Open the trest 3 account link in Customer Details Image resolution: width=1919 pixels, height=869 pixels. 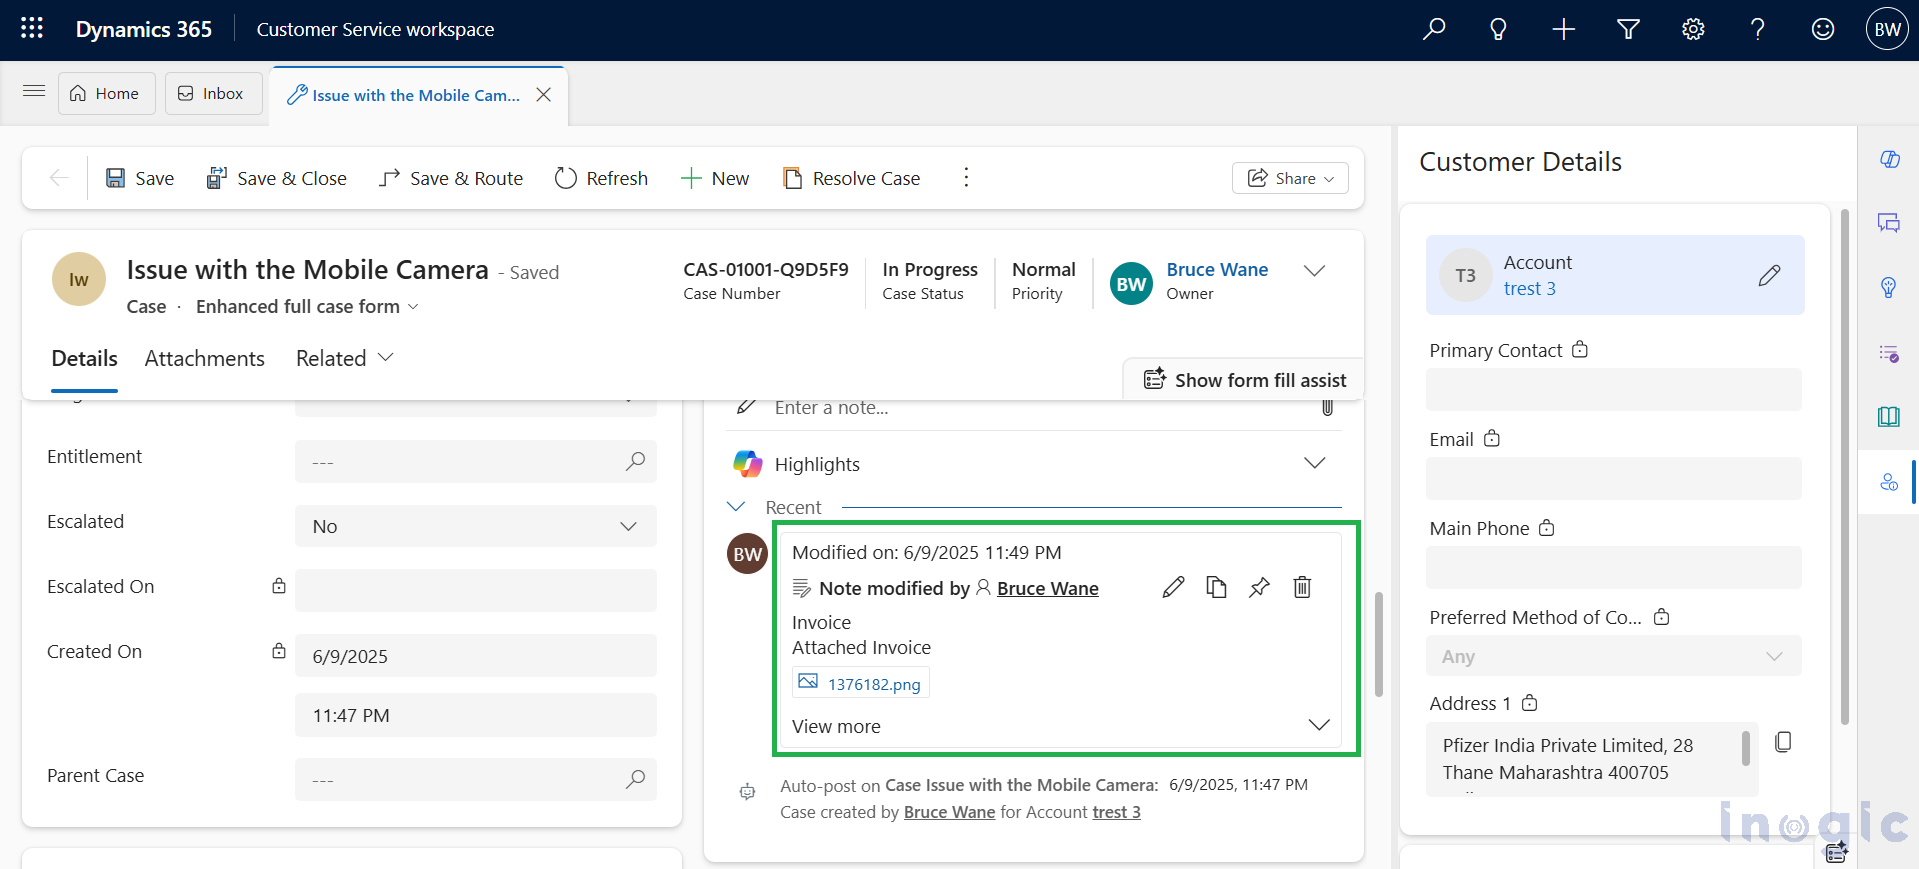pos(1529,289)
